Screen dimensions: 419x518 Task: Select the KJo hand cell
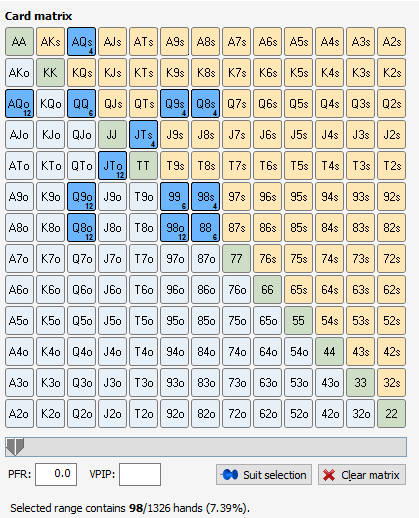(50, 135)
